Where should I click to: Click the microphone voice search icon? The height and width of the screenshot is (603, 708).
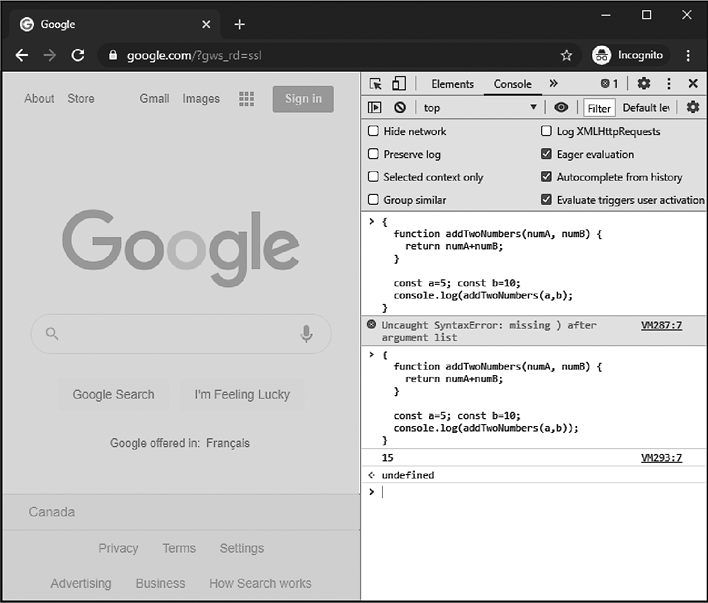tap(307, 334)
